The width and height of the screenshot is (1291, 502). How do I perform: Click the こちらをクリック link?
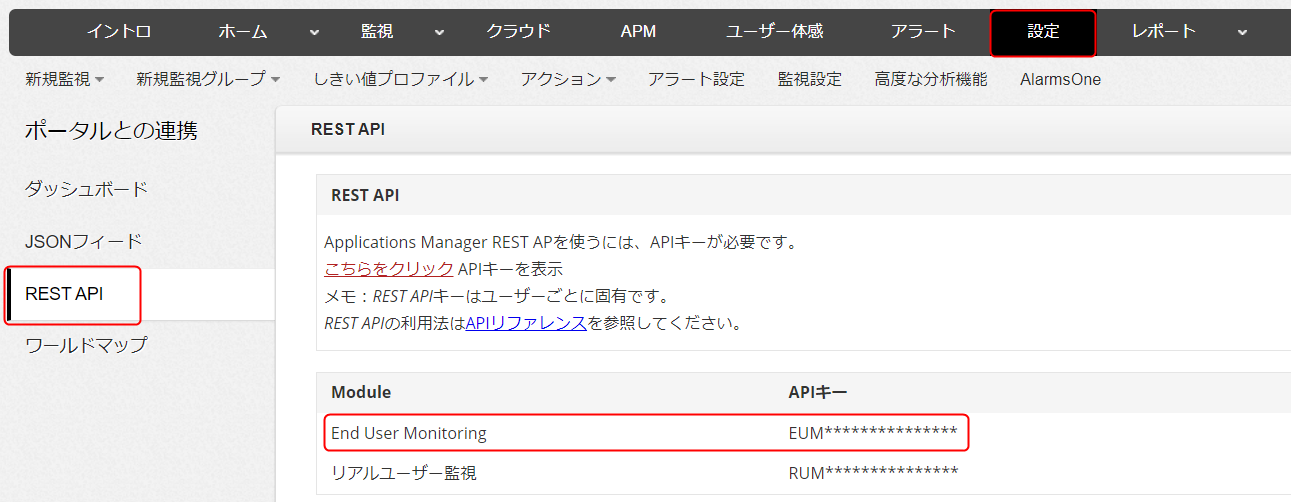389,269
